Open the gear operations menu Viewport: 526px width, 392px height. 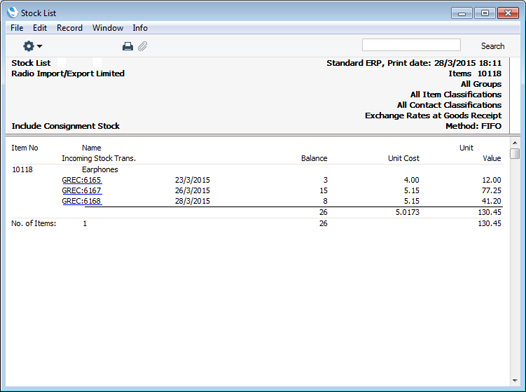32,46
